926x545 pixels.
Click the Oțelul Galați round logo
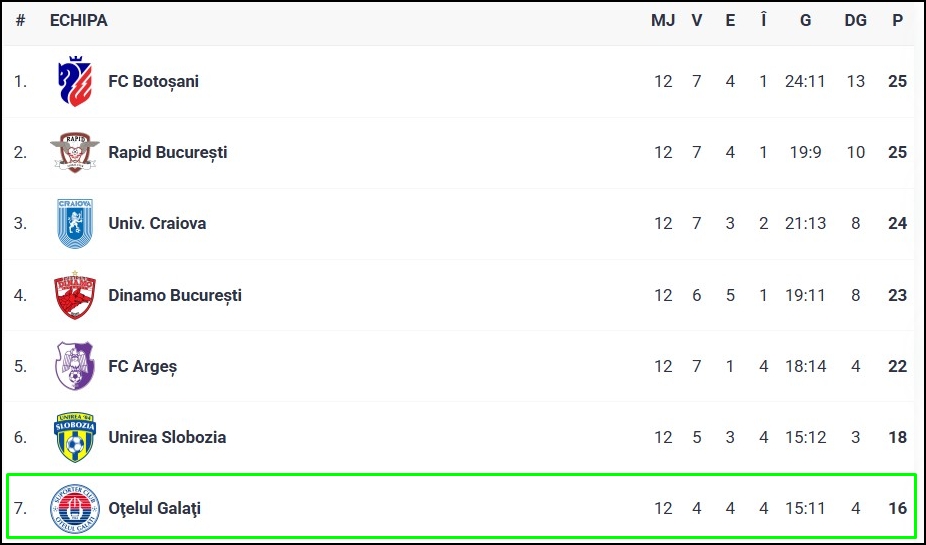pos(75,508)
